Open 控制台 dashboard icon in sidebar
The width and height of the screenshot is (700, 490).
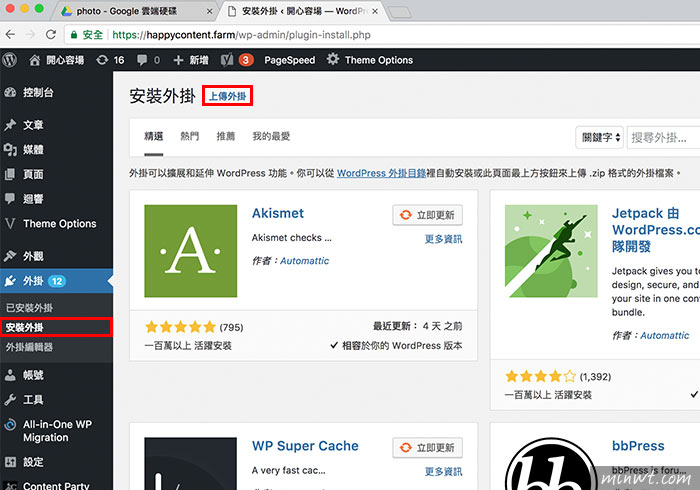pos(10,92)
